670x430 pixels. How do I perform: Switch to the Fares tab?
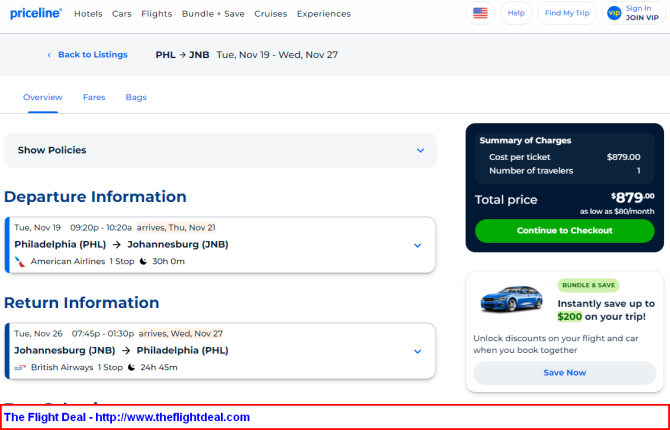pyautogui.click(x=94, y=97)
